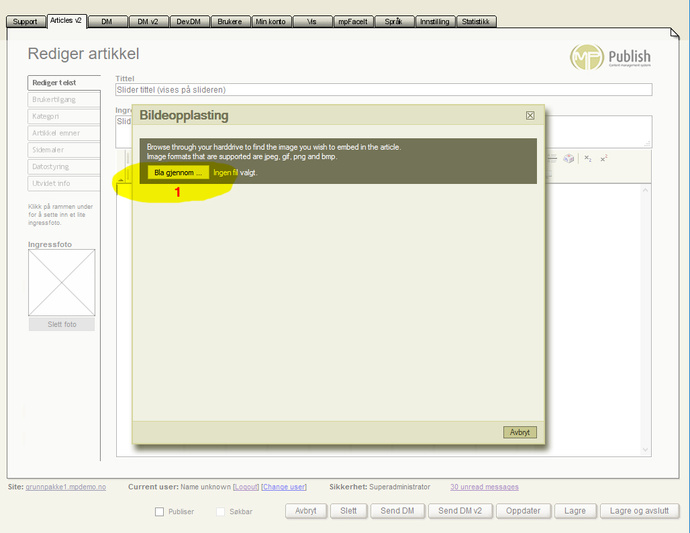Click the subscript icon in editor toolbar
Image resolution: width=690 pixels, height=533 pixels.
click(x=588, y=158)
